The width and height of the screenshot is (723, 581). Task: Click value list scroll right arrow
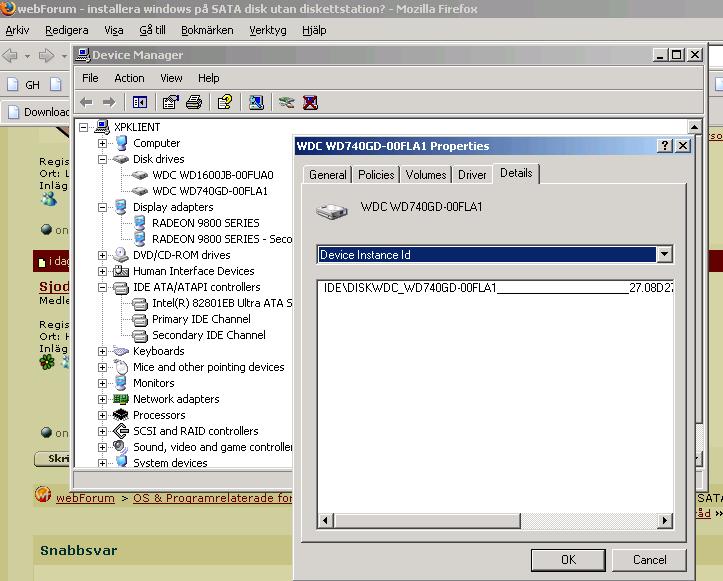(664, 521)
